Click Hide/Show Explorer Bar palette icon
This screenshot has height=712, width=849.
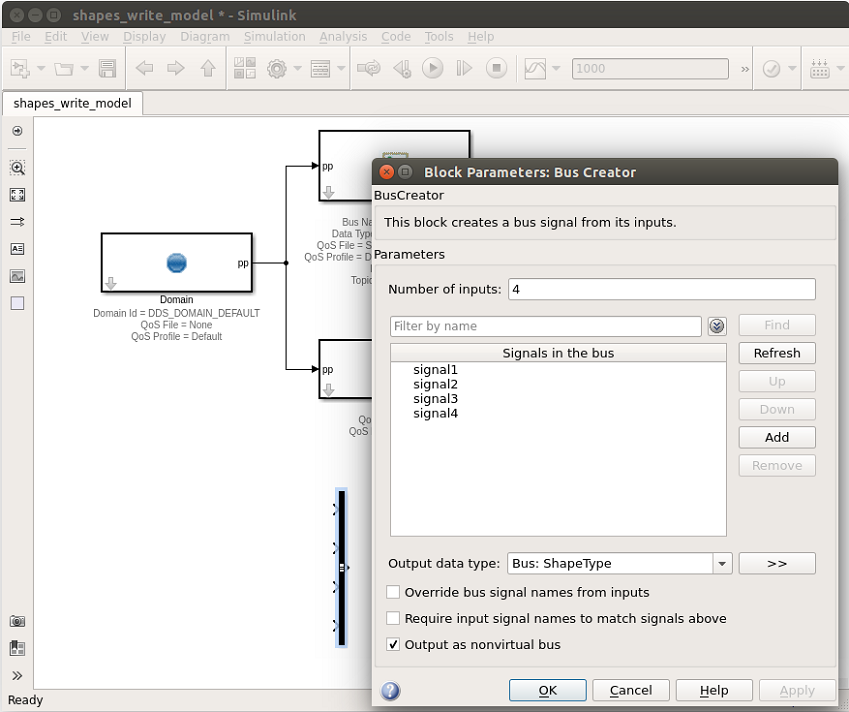[17, 131]
